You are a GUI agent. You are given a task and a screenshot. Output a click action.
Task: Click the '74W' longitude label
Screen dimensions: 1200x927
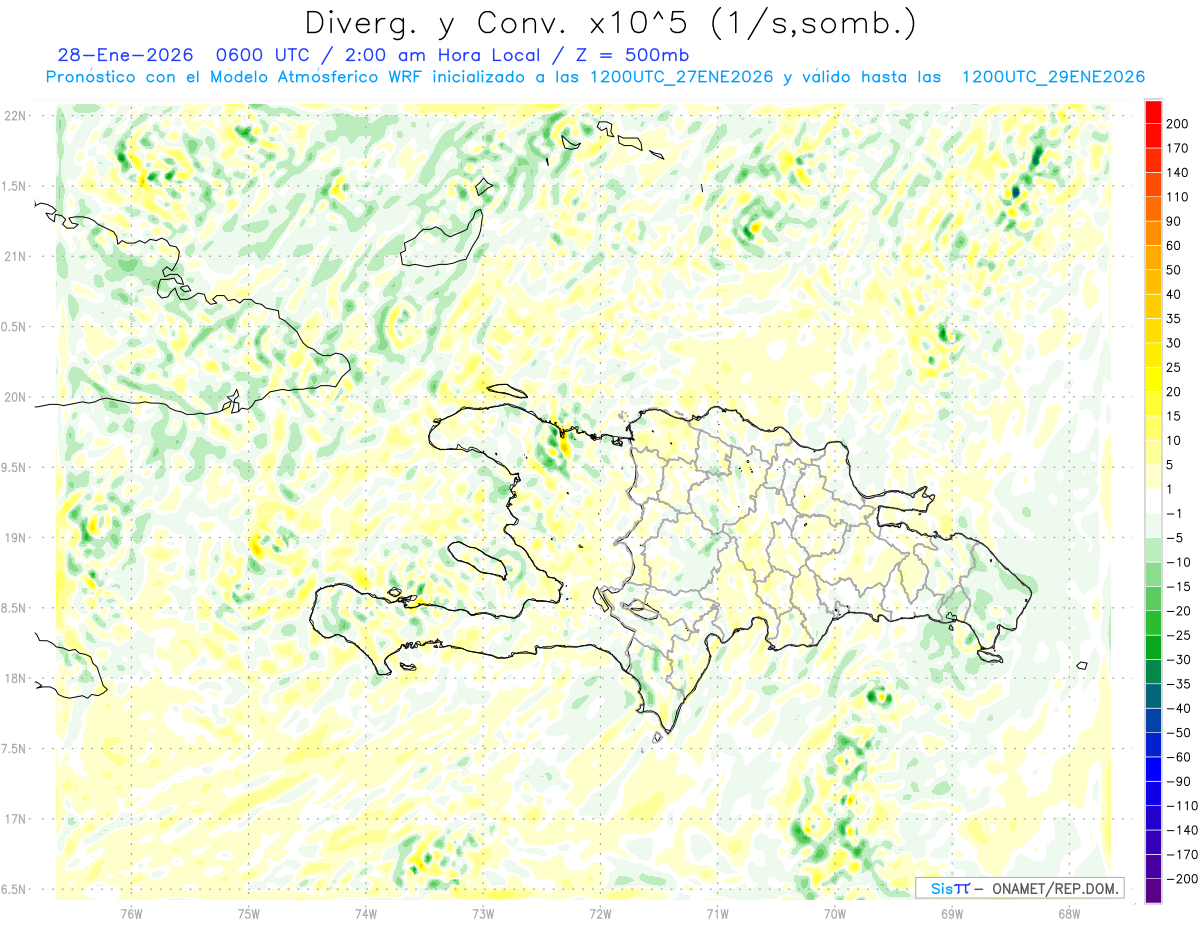tap(366, 914)
